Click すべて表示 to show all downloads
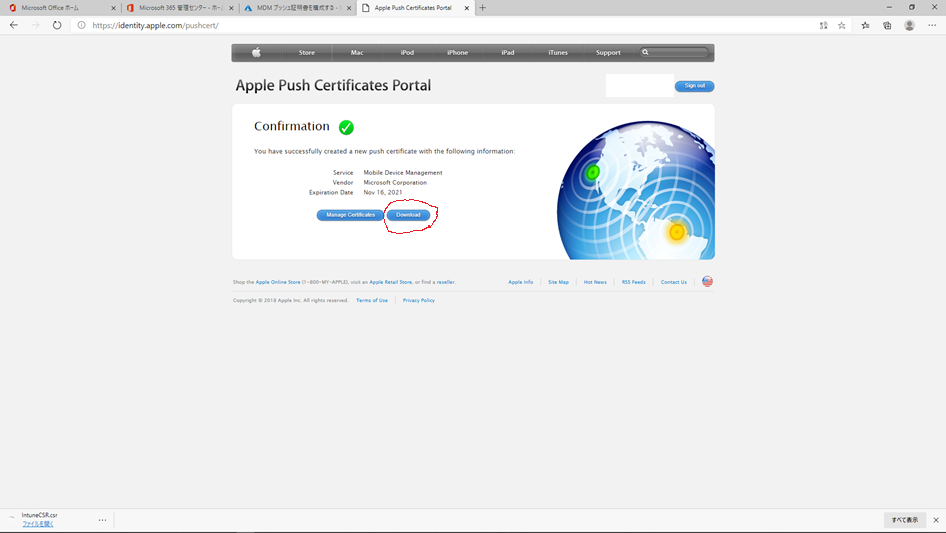This screenshot has height=533, width=946. pos(904,520)
